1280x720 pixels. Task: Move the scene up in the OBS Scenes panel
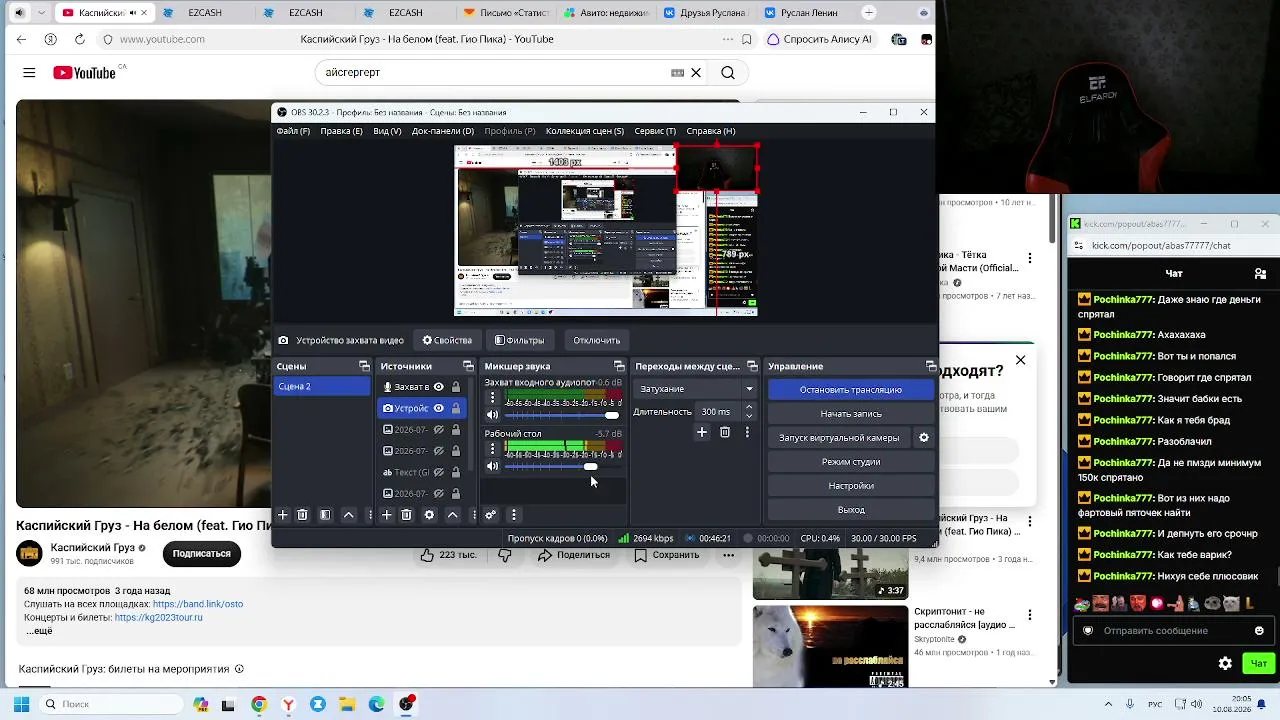349,515
